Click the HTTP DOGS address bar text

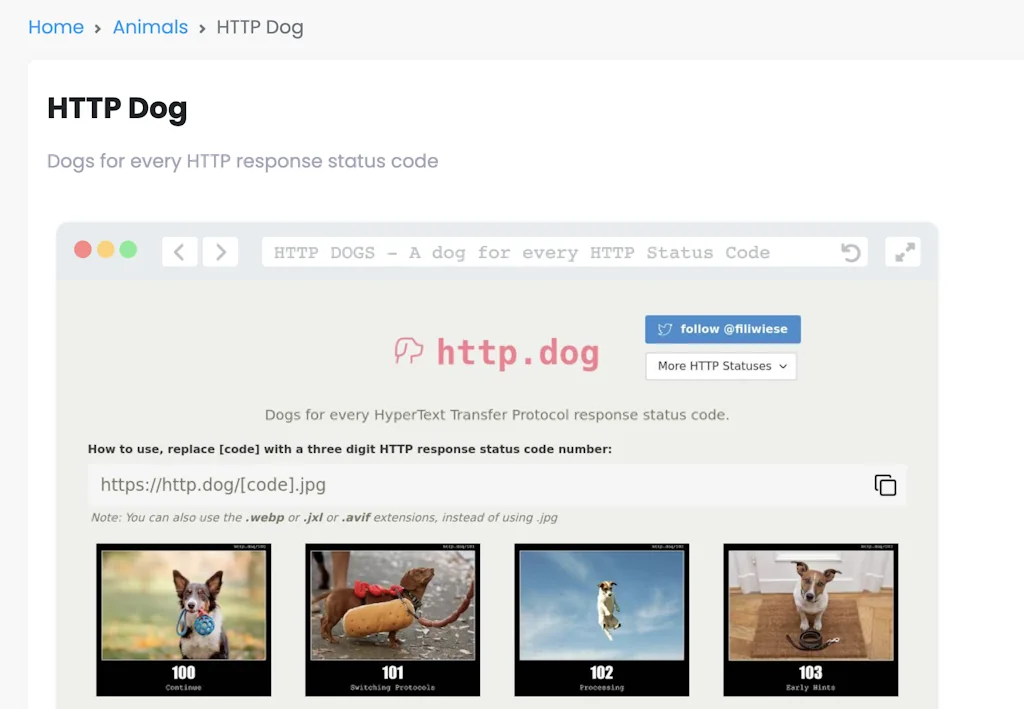[x=521, y=252]
